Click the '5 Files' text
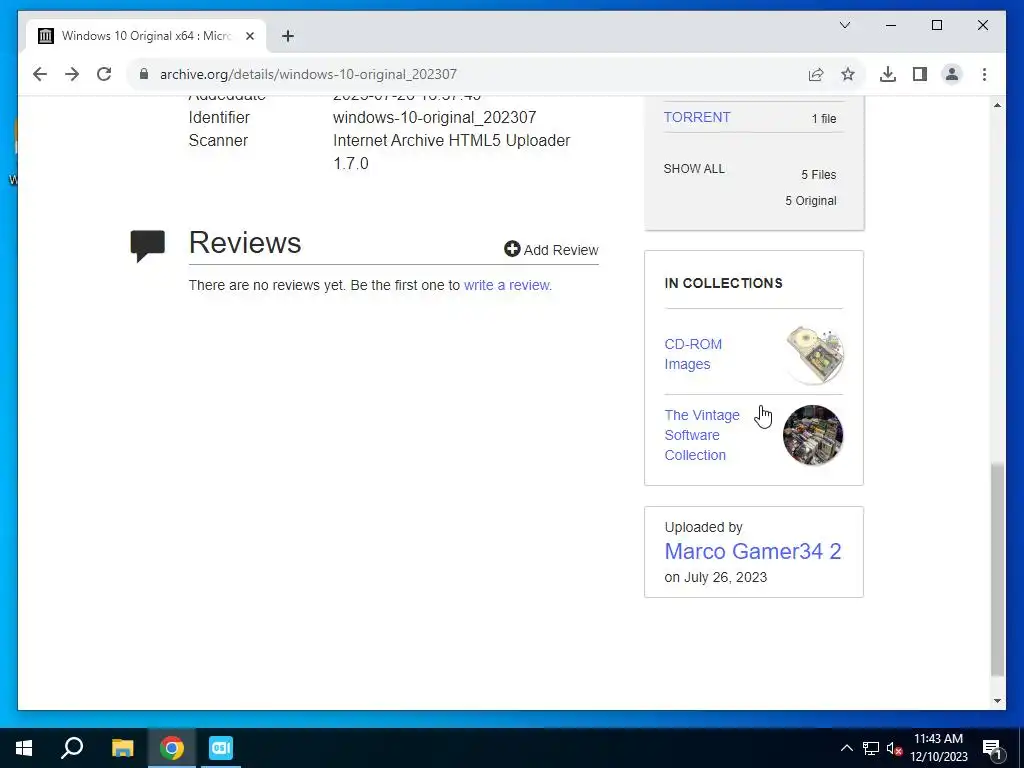 click(x=818, y=175)
